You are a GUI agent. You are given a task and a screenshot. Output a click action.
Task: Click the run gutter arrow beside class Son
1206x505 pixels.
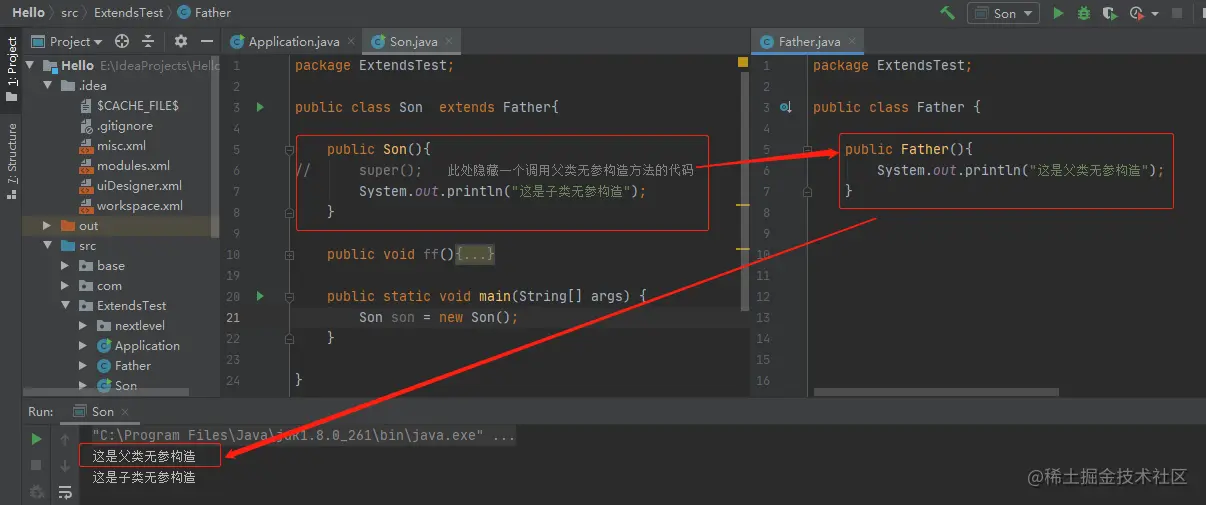(260, 107)
